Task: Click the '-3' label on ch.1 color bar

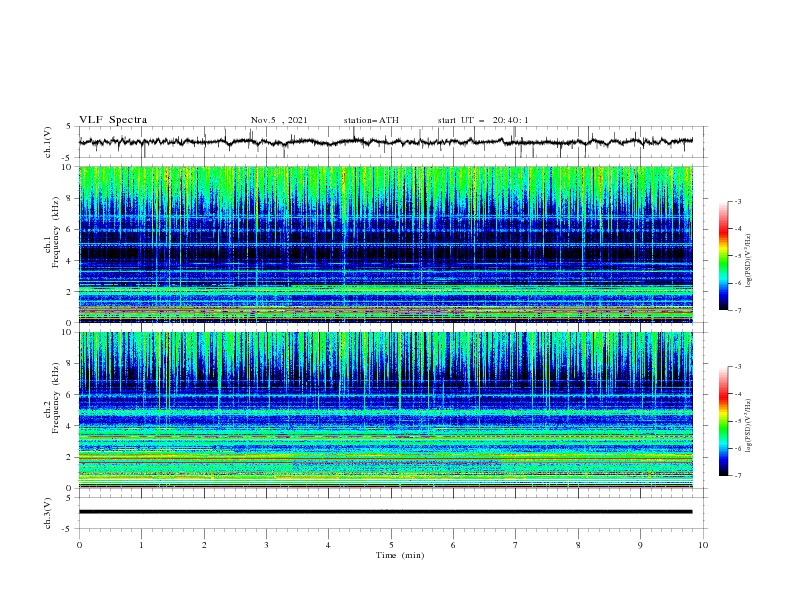Action: pos(737,201)
